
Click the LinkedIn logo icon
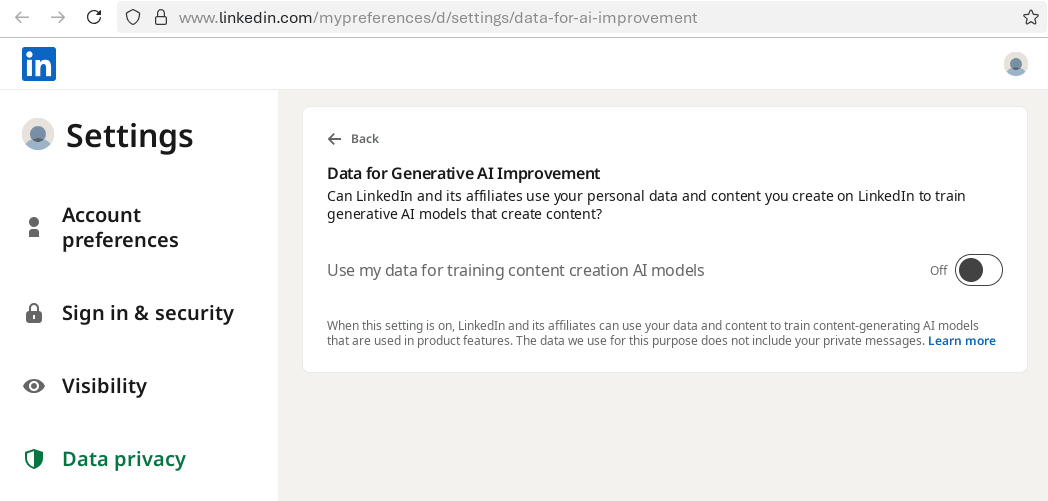[39, 64]
